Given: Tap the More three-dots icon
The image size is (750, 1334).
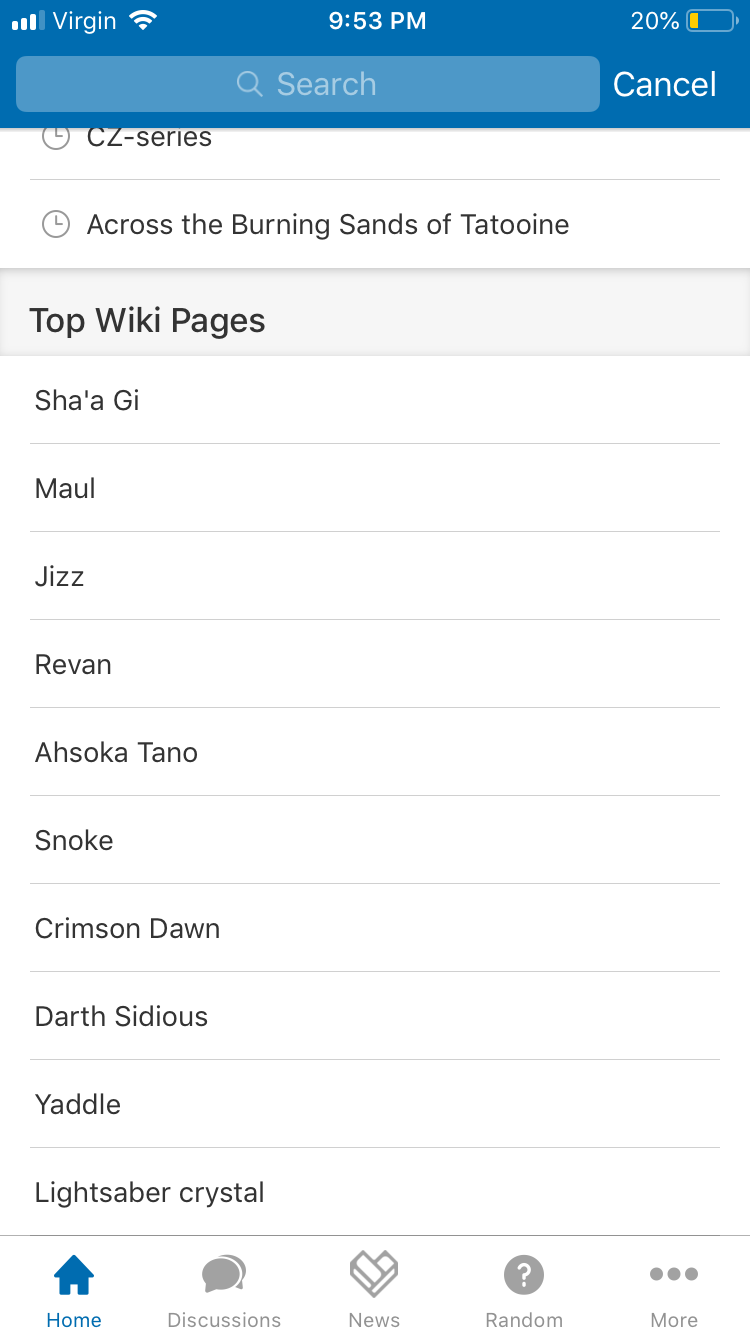Looking at the screenshot, I should pyautogui.click(x=674, y=1274).
